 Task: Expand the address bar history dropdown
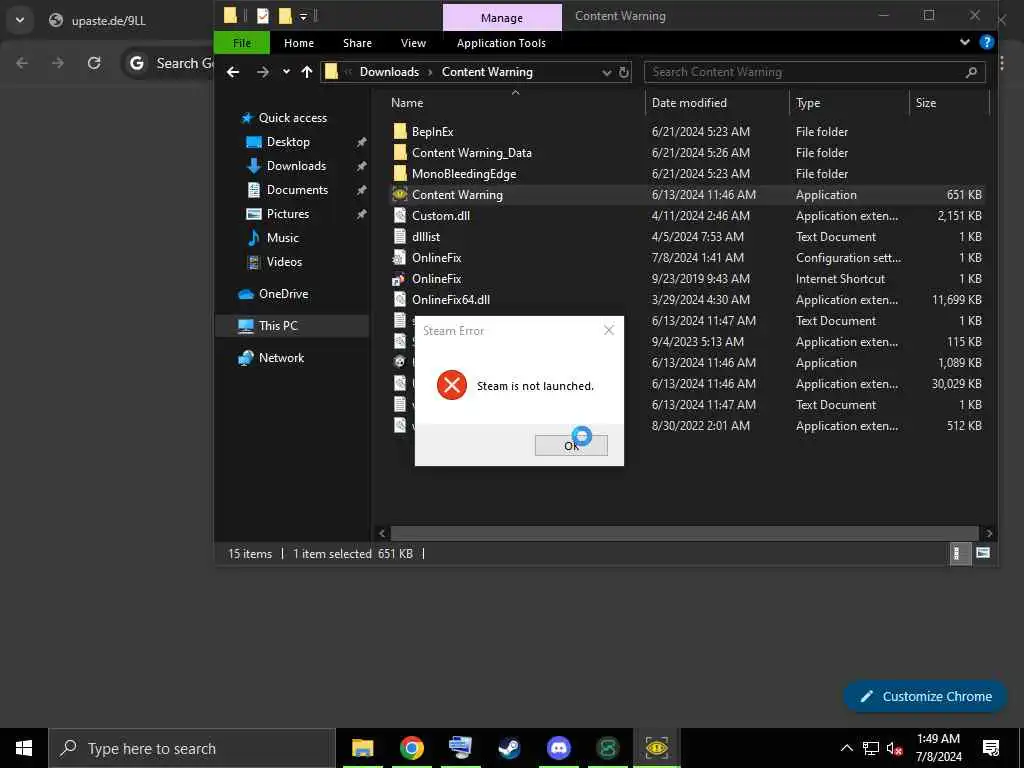click(x=607, y=72)
